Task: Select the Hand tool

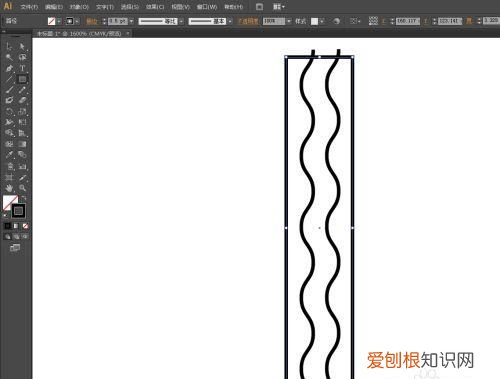Action: click(x=9, y=188)
